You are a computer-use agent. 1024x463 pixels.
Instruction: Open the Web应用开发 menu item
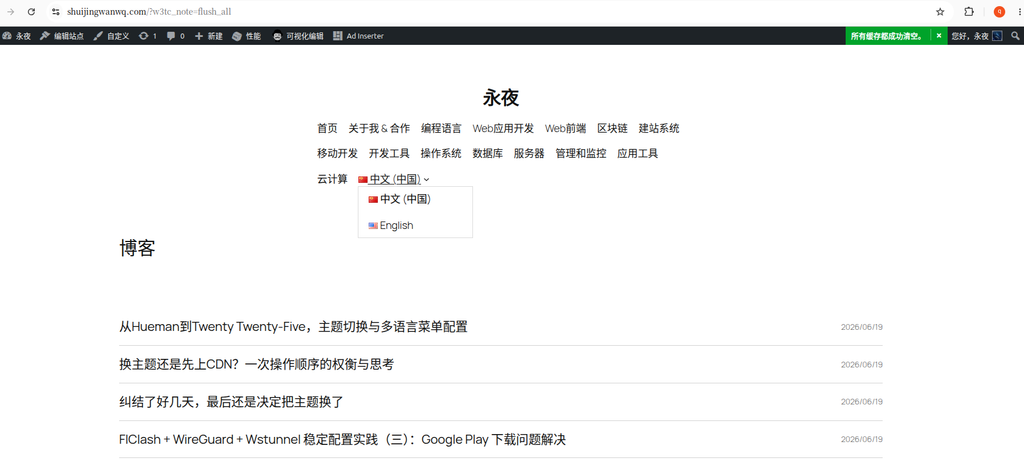(503, 128)
